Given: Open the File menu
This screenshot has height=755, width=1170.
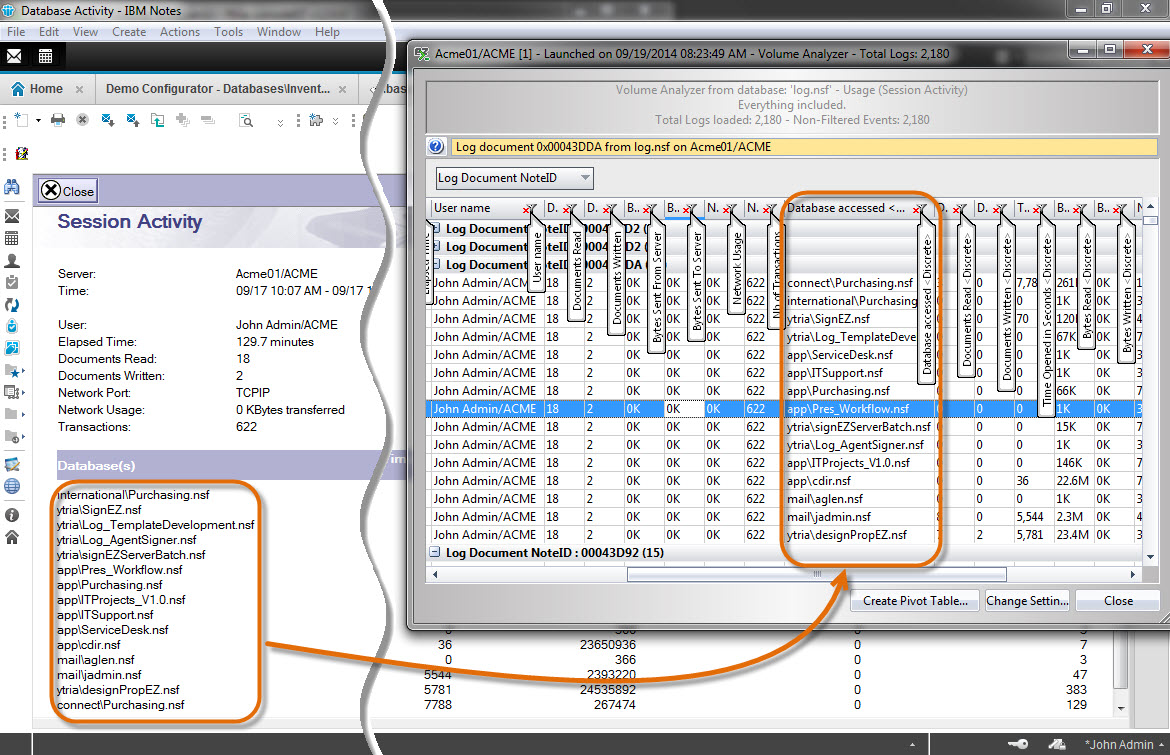Looking at the screenshot, I should [x=16, y=32].
